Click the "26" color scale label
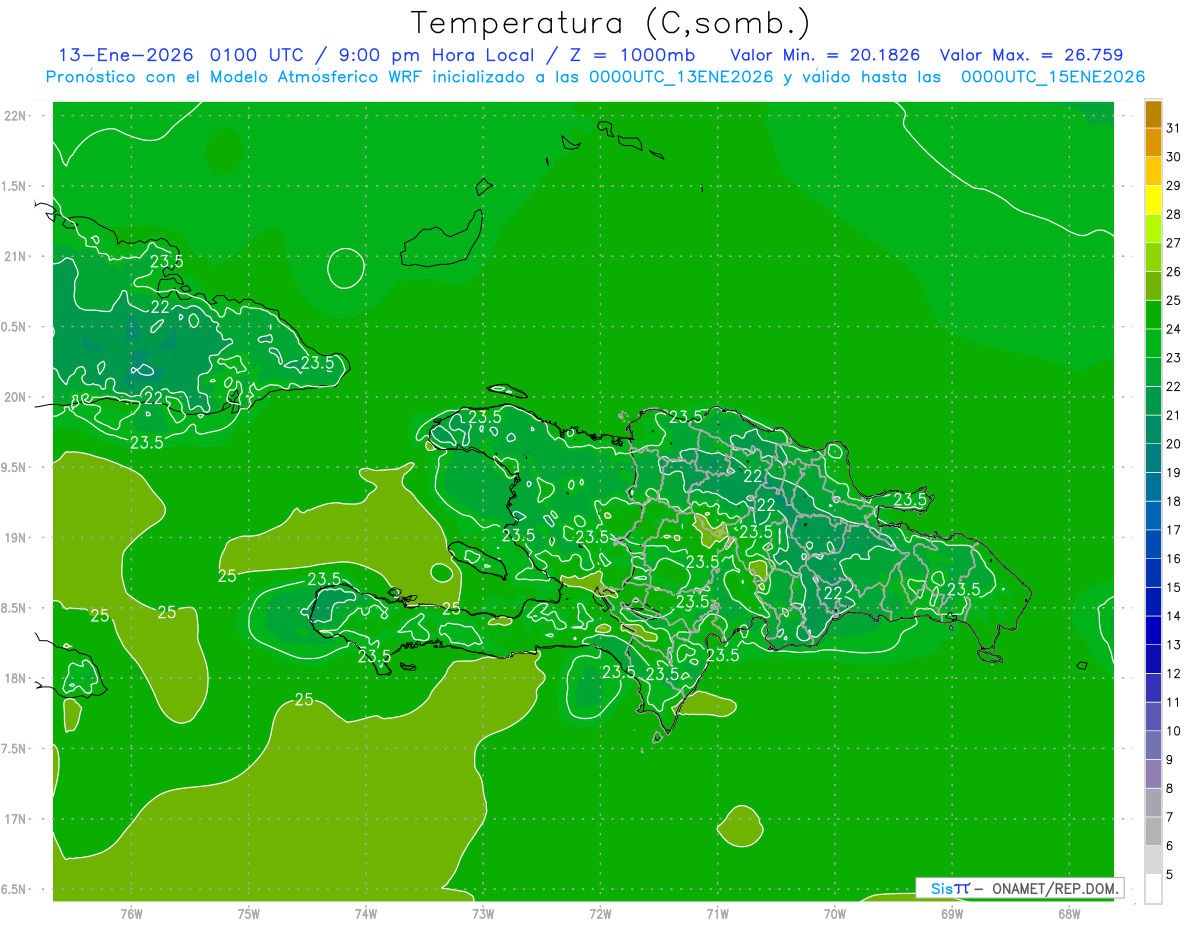This screenshot has height=927, width=1200. (x=1174, y=271)
